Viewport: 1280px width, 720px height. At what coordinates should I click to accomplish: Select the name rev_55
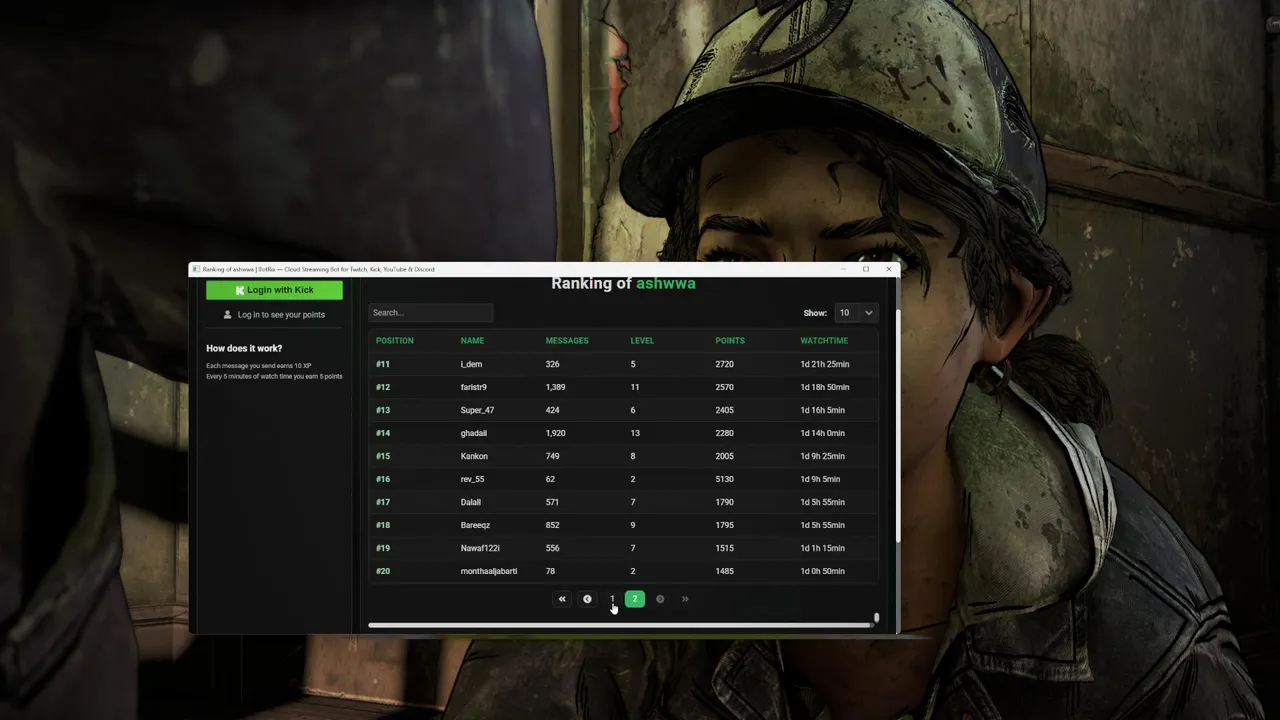[x=472, y=479]
